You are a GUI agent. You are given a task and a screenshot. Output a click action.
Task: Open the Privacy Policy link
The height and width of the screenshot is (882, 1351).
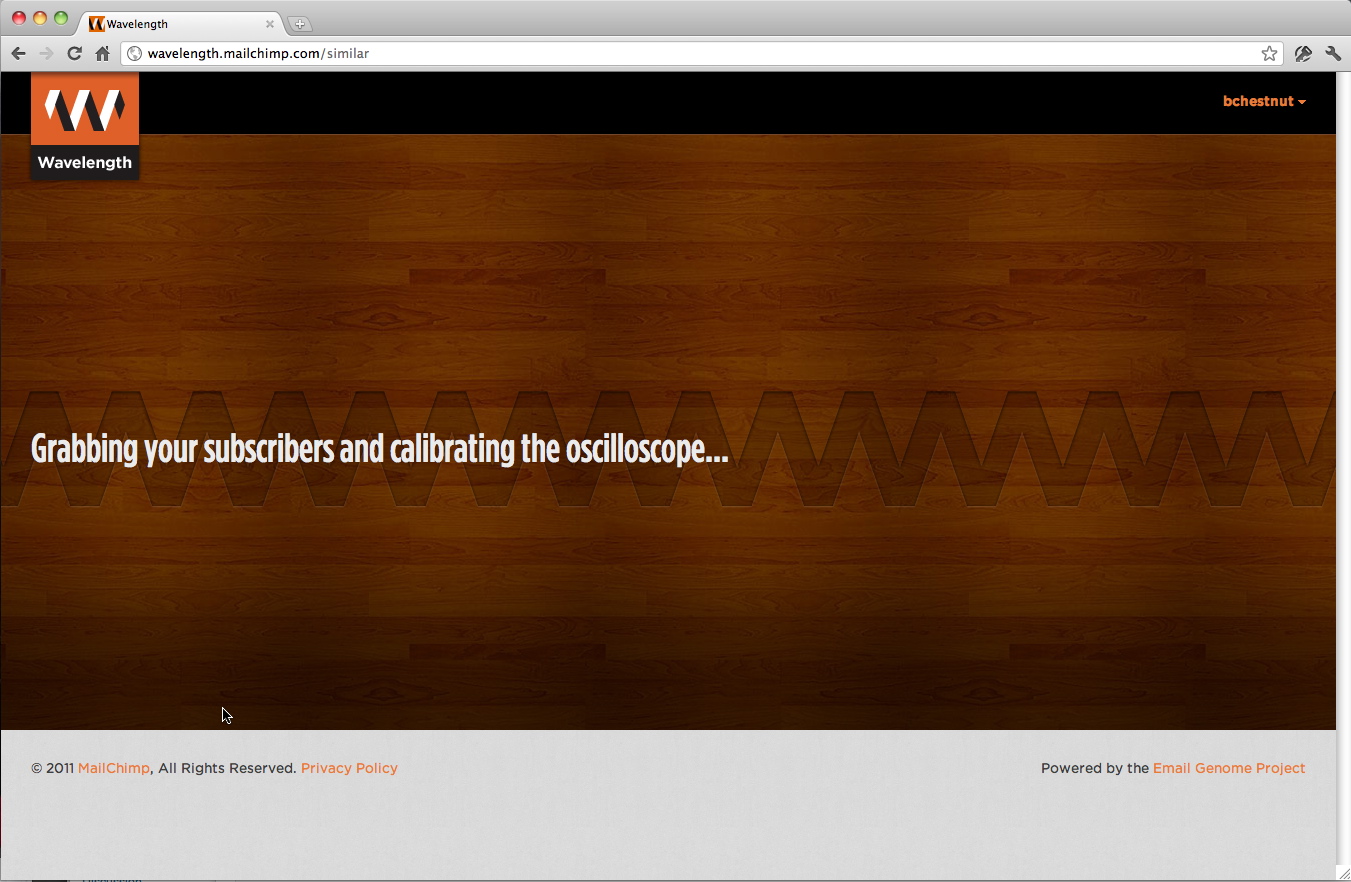pyautogui.click(x=349, y=768)
